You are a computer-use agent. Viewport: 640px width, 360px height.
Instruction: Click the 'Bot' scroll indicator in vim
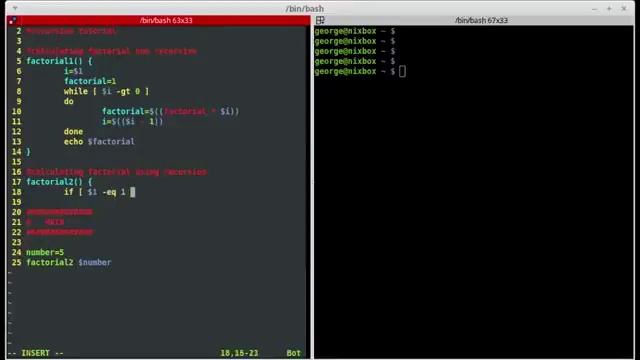293,353
